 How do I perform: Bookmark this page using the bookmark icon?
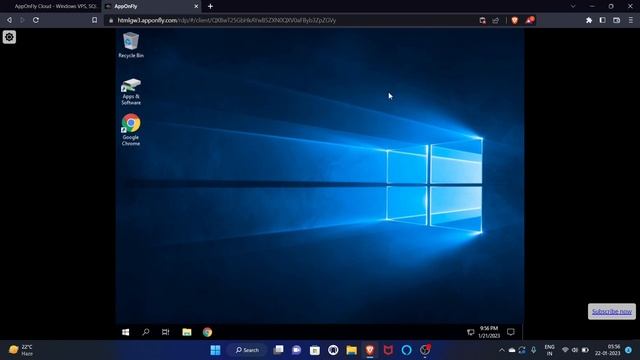coord(94,20)
